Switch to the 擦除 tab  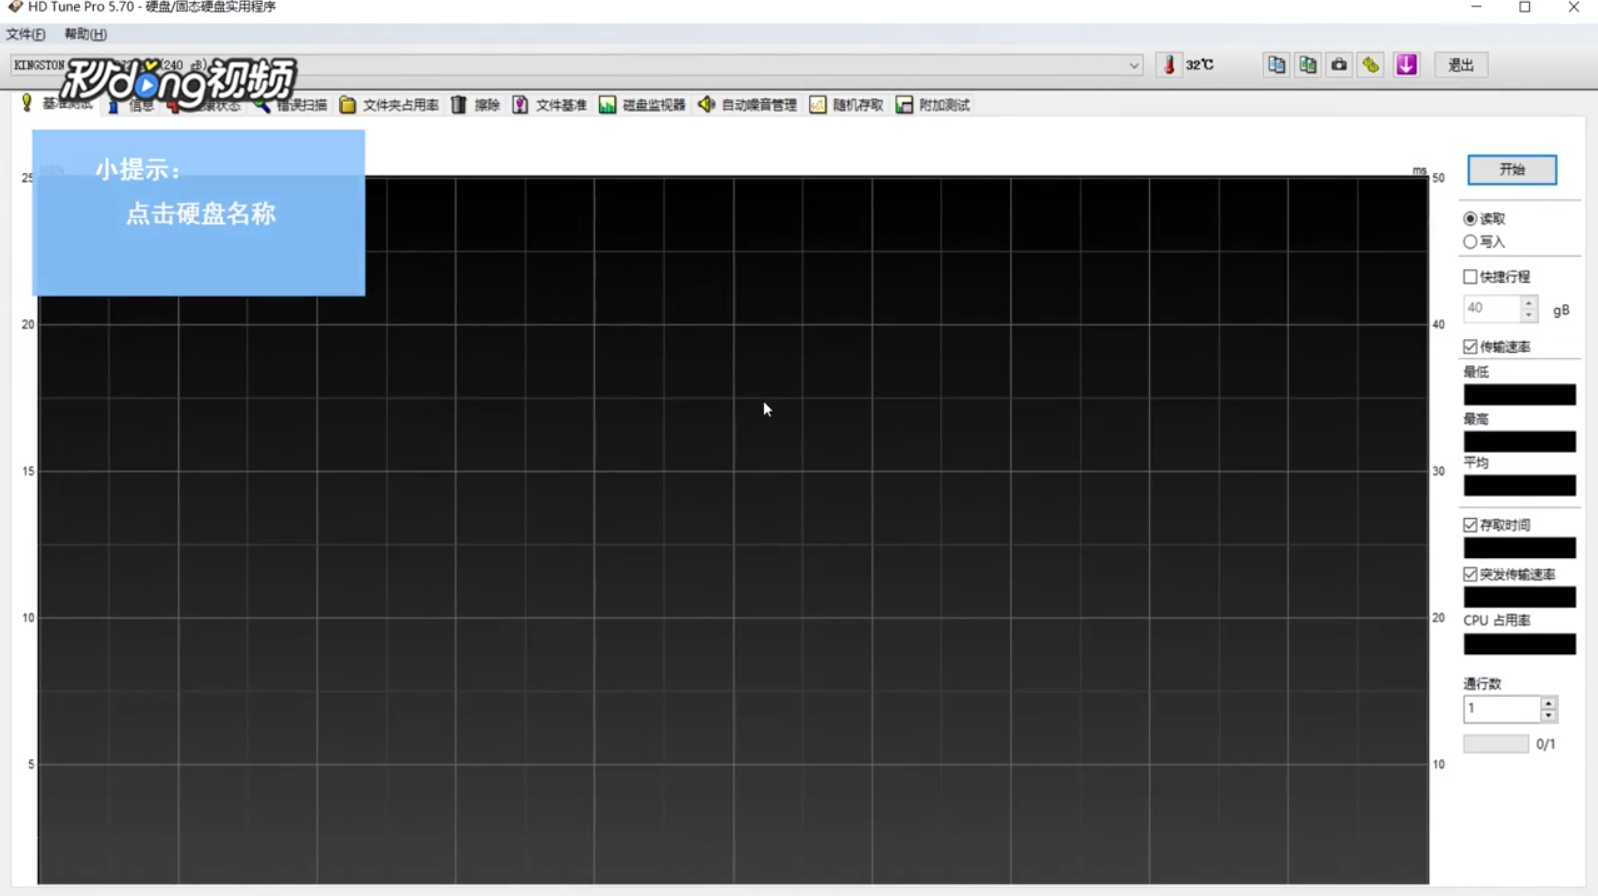475,105
